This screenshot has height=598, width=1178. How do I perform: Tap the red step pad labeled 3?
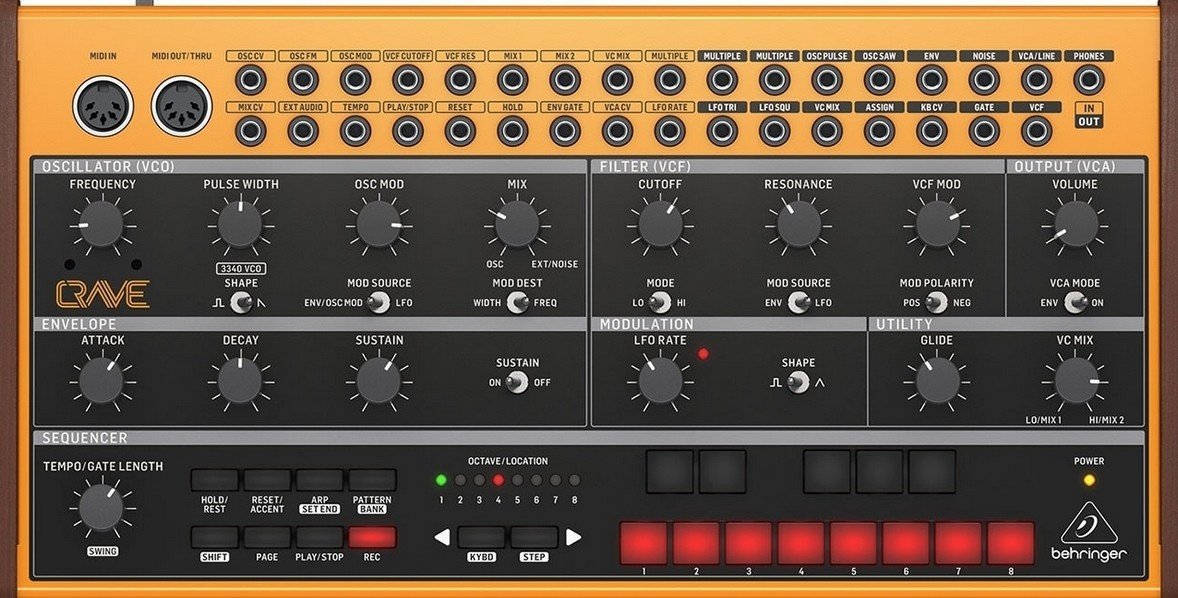click(x=748, y=544)
